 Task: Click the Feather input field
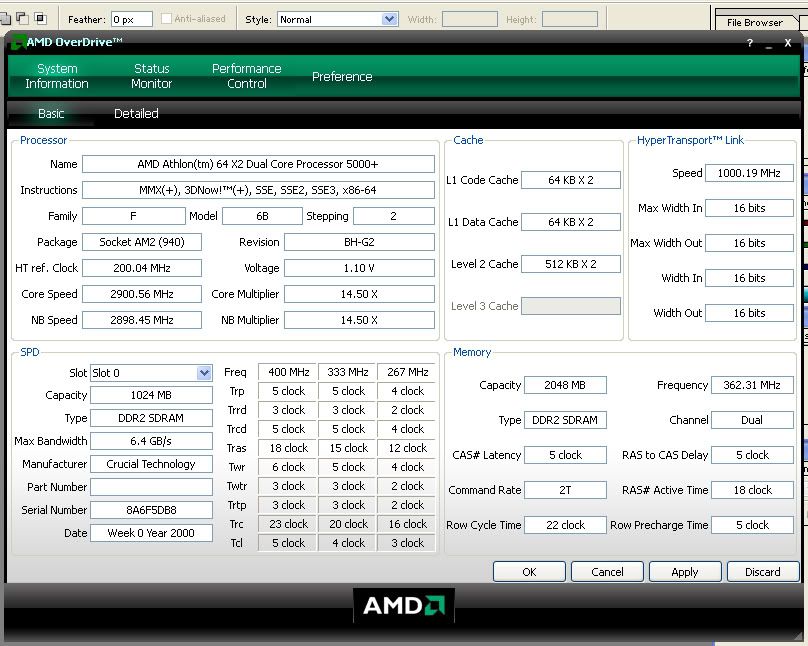tap(132, 20)
